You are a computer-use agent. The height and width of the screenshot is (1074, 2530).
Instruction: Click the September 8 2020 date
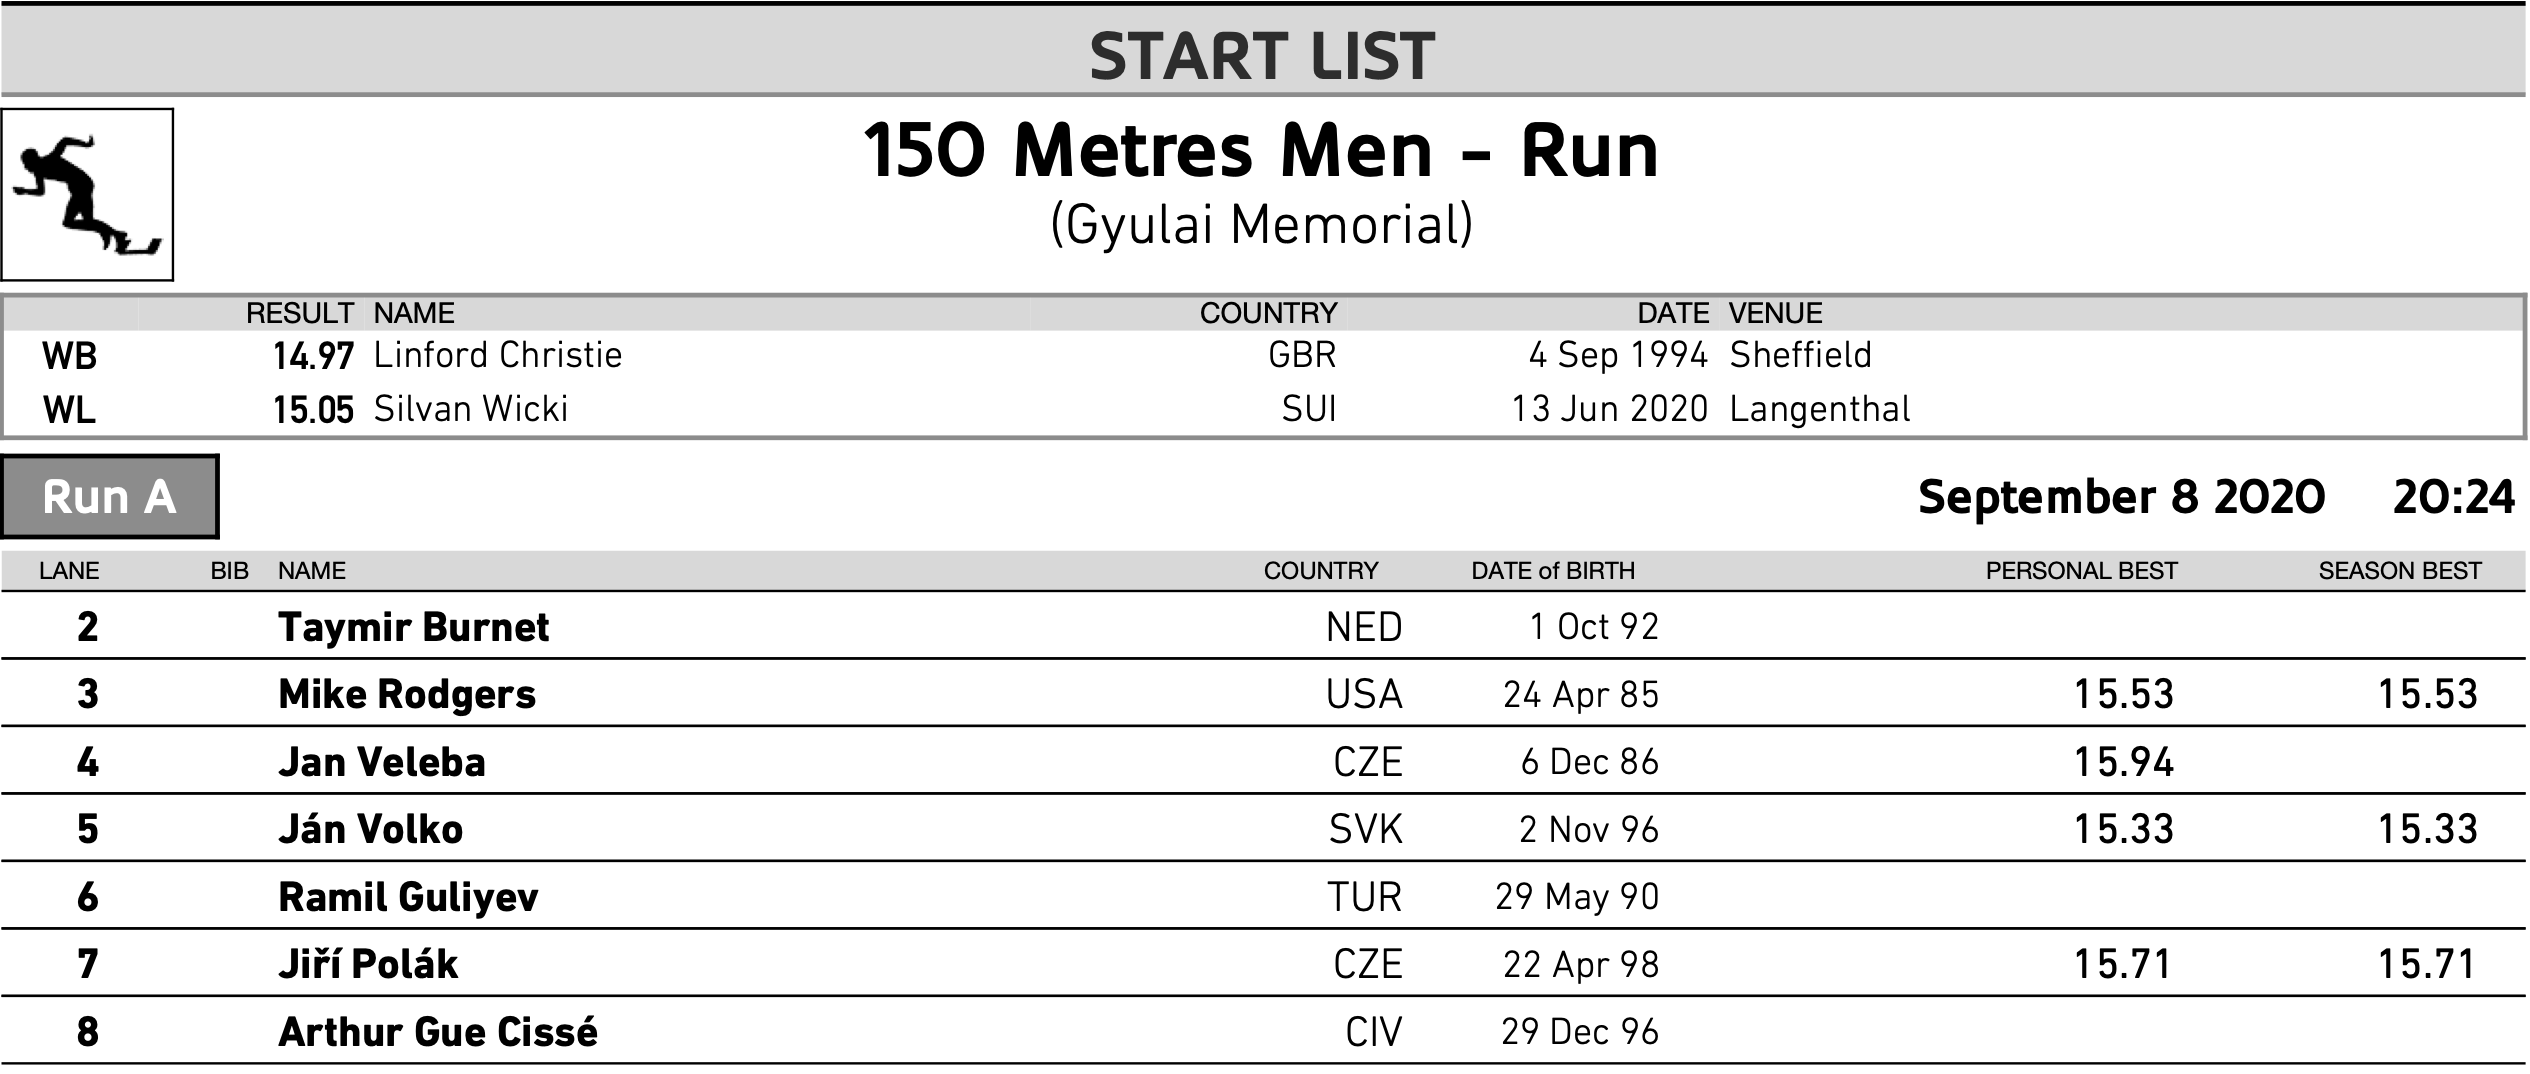(x=2122, y=497)
